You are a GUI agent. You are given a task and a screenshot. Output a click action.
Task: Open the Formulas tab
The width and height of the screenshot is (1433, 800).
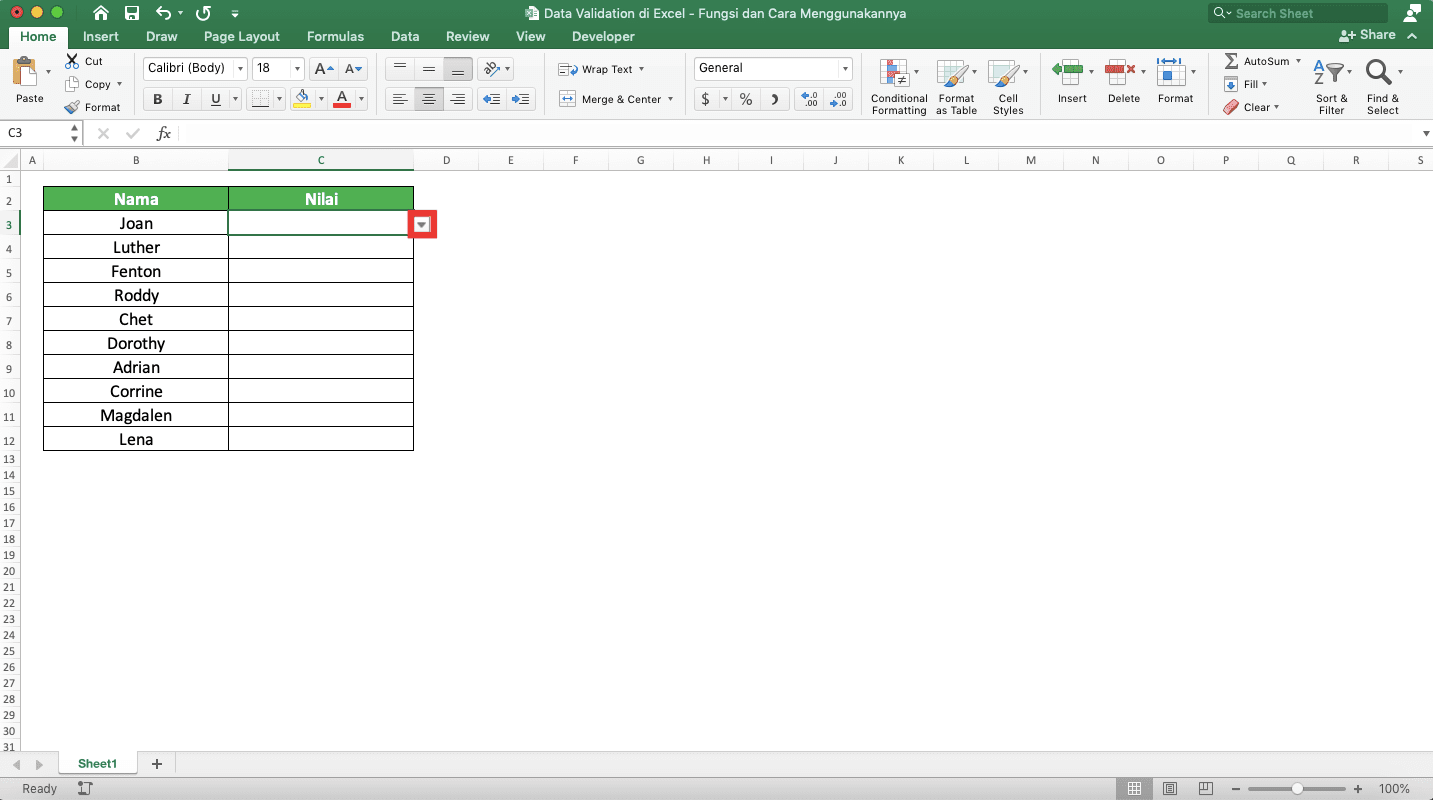[x=335, y=36]
